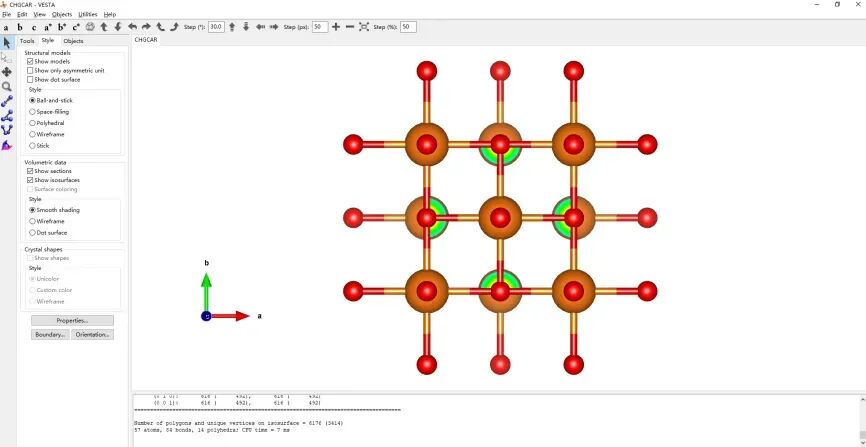Open the Properties... dialog
Screen dimensions: 866x447
point(72,320)
